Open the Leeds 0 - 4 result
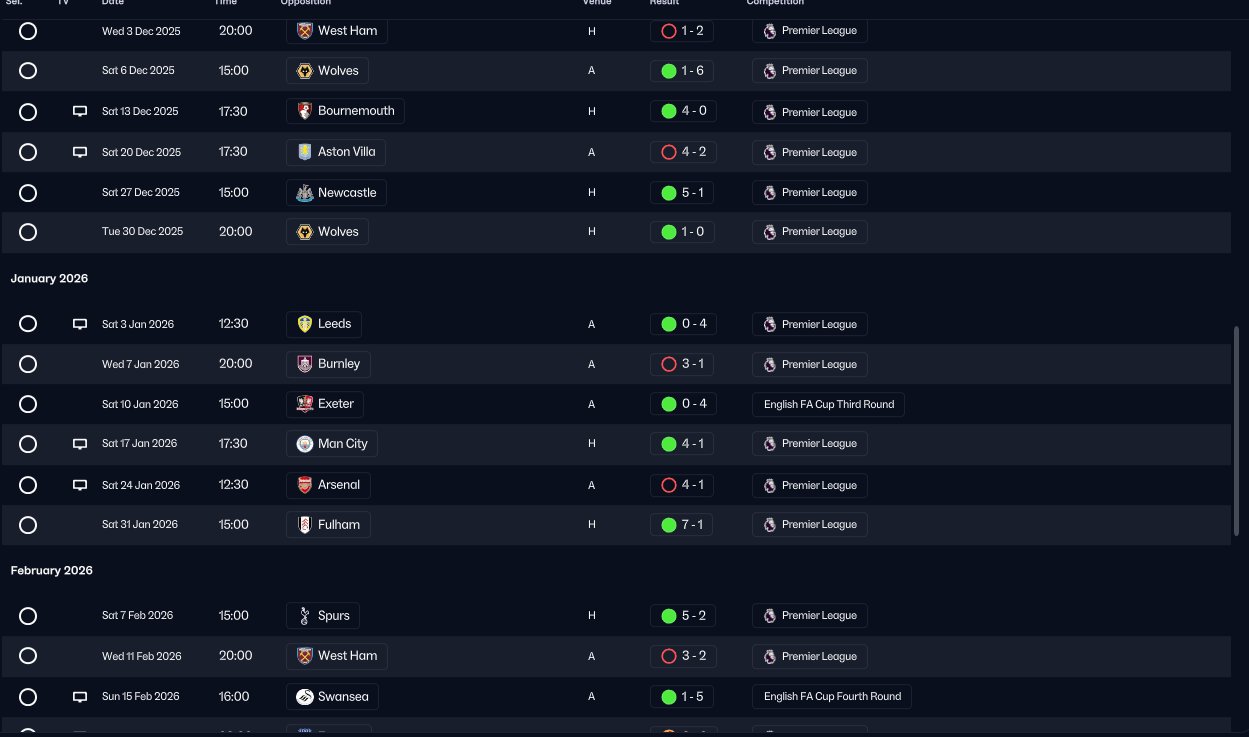The width and height of the screenshot is (1249, 737). pyautogui.click(x=683, y=324)
